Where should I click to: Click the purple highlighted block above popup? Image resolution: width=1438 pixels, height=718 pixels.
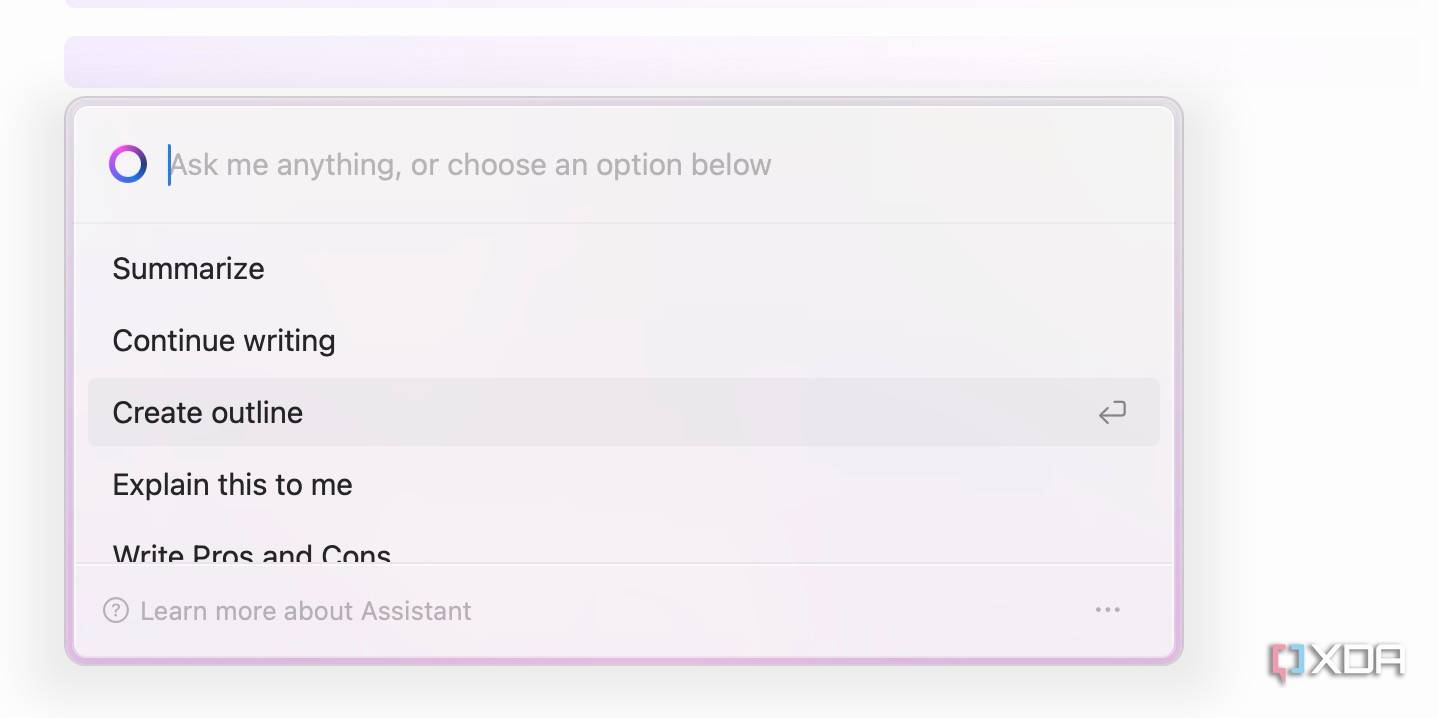pos(740,62)
